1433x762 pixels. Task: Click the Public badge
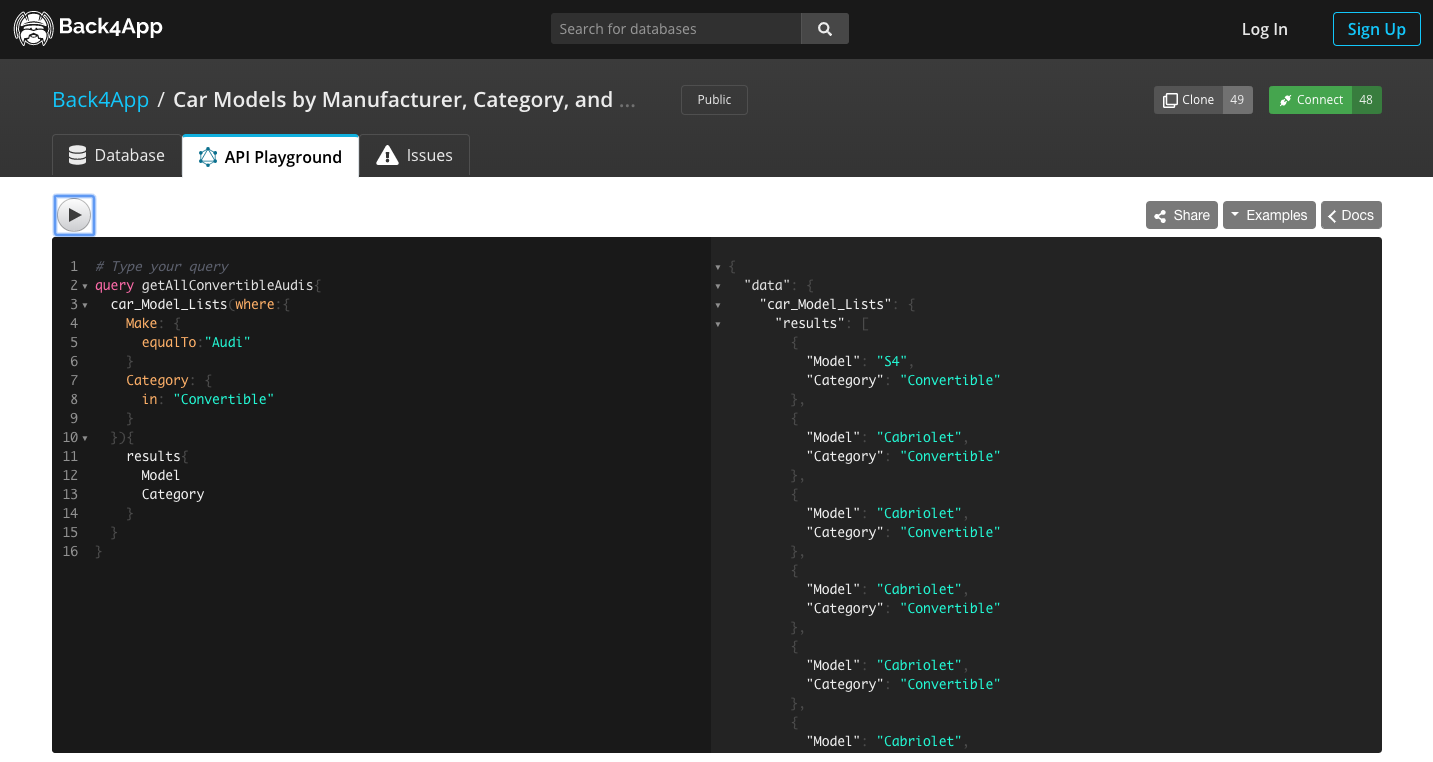coord(714,100)
